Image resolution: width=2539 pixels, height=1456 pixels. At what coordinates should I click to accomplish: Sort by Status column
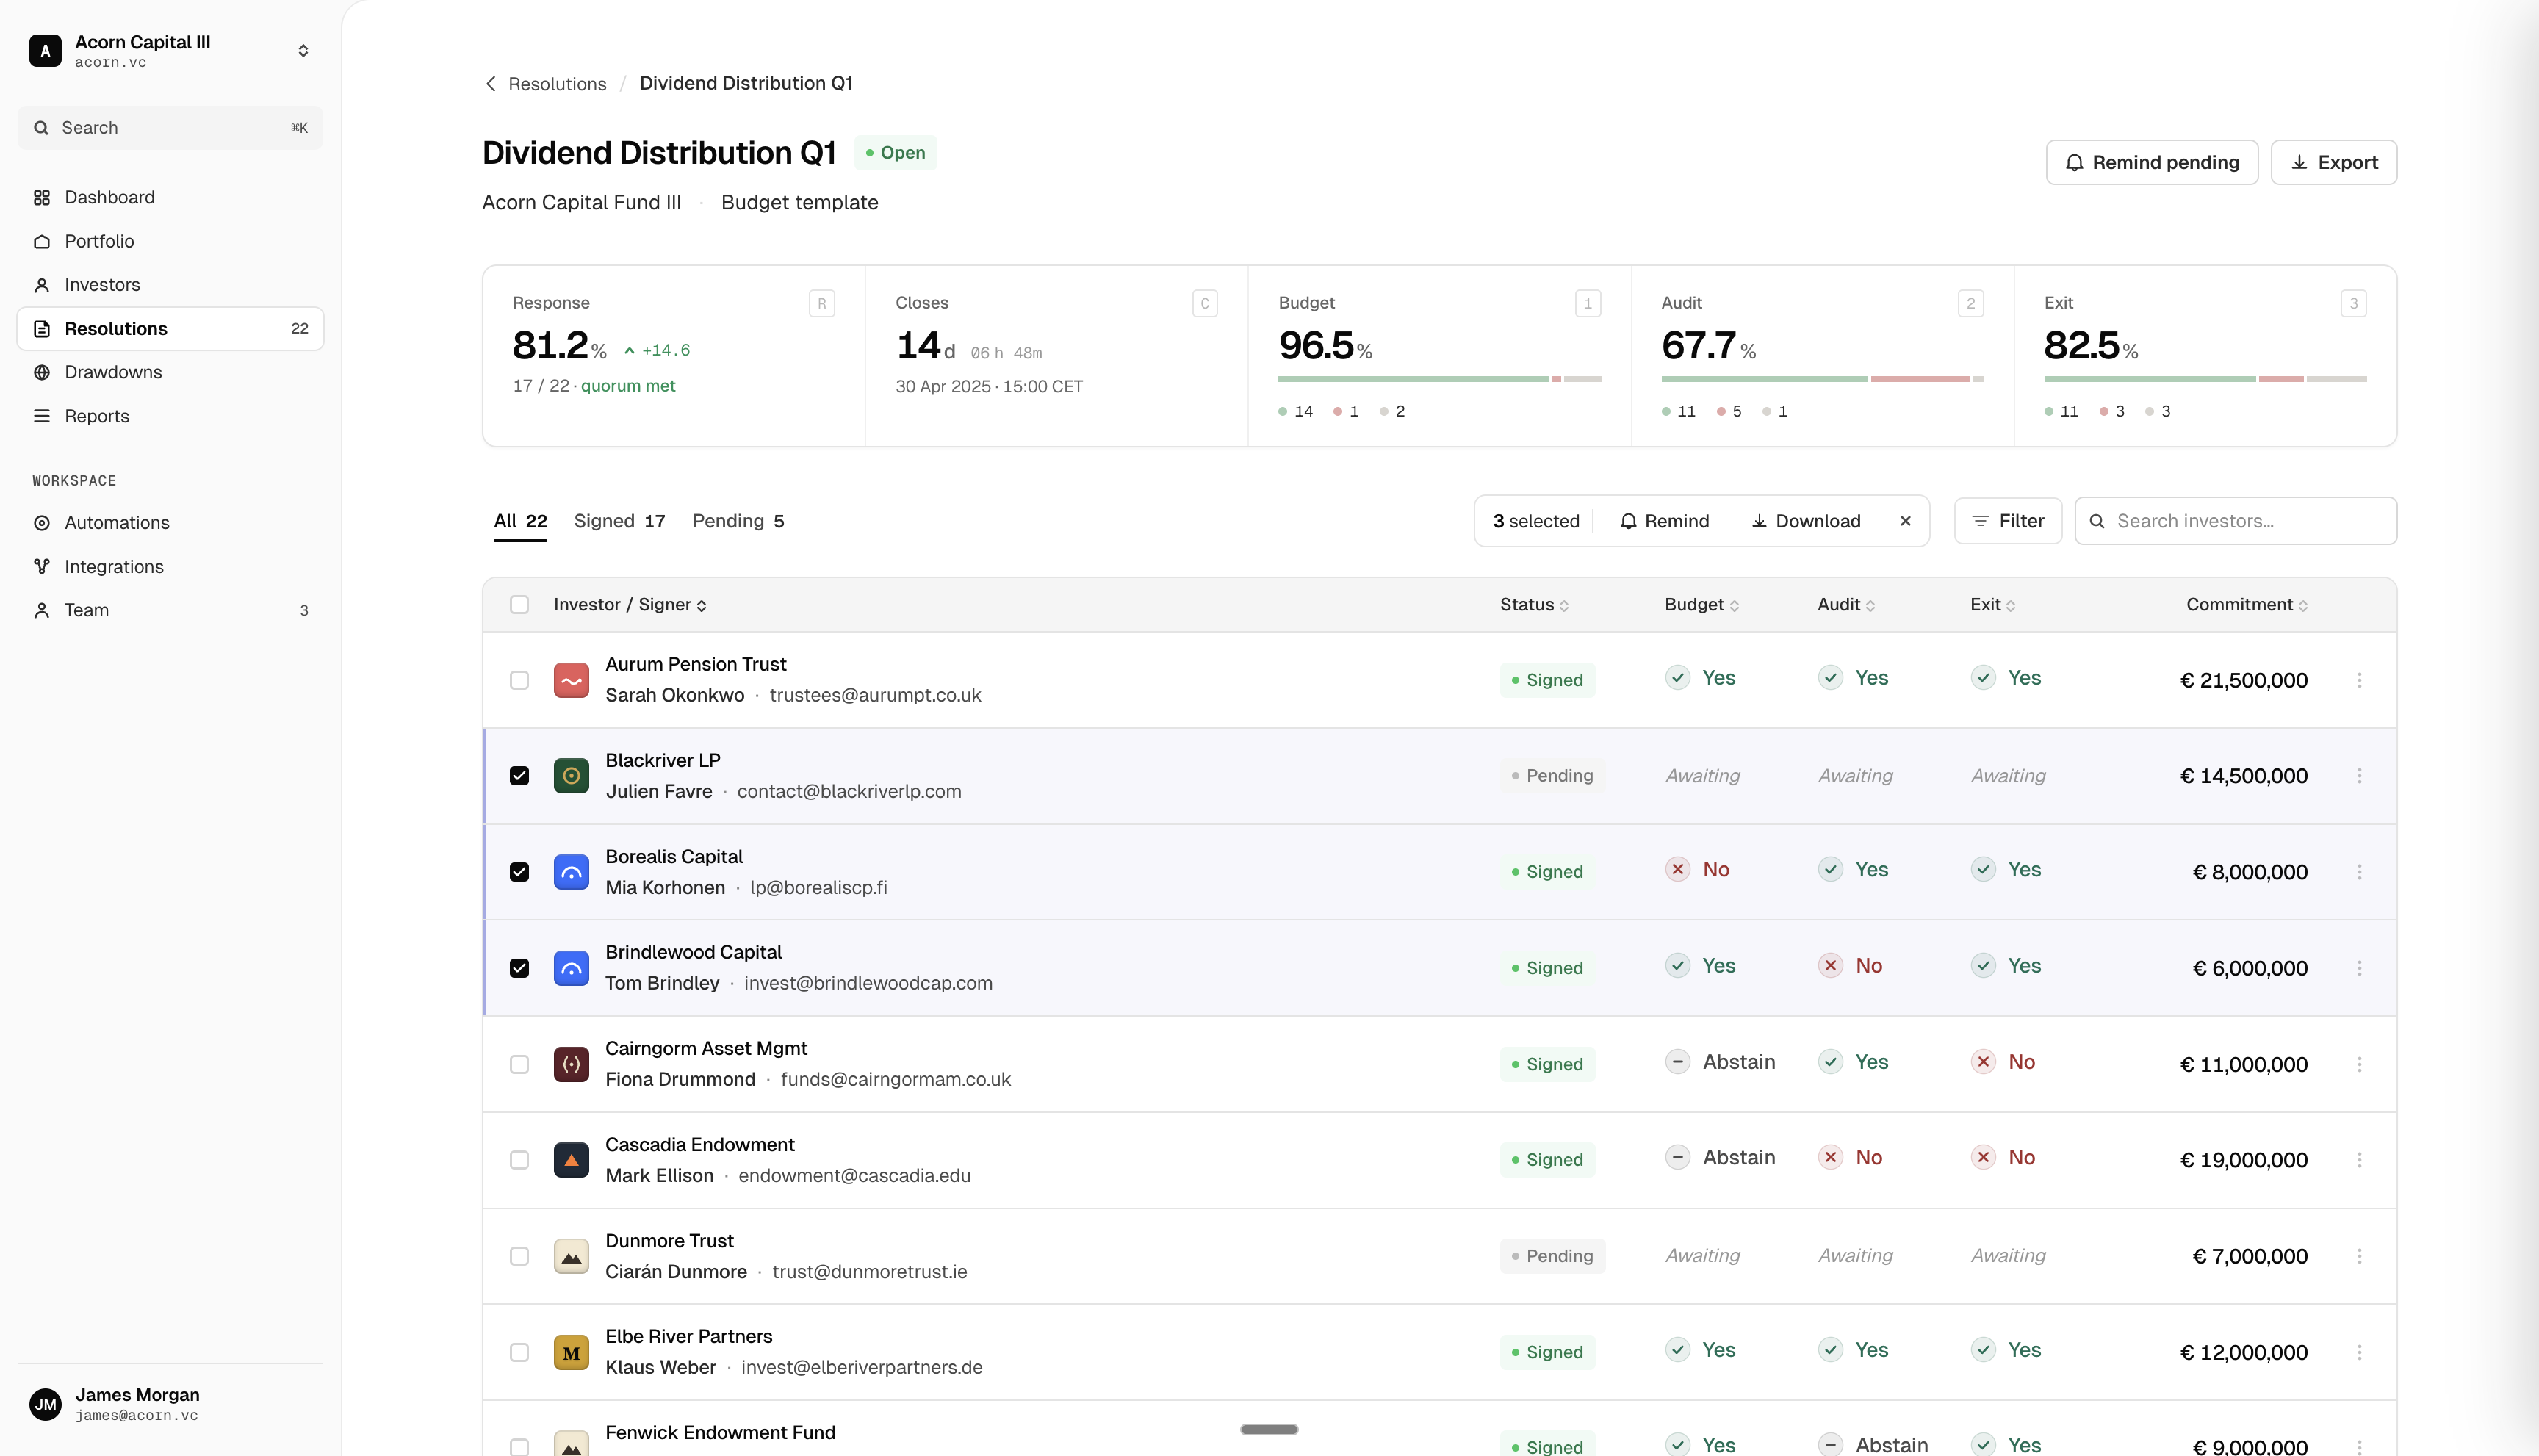tap(1534, 605)
